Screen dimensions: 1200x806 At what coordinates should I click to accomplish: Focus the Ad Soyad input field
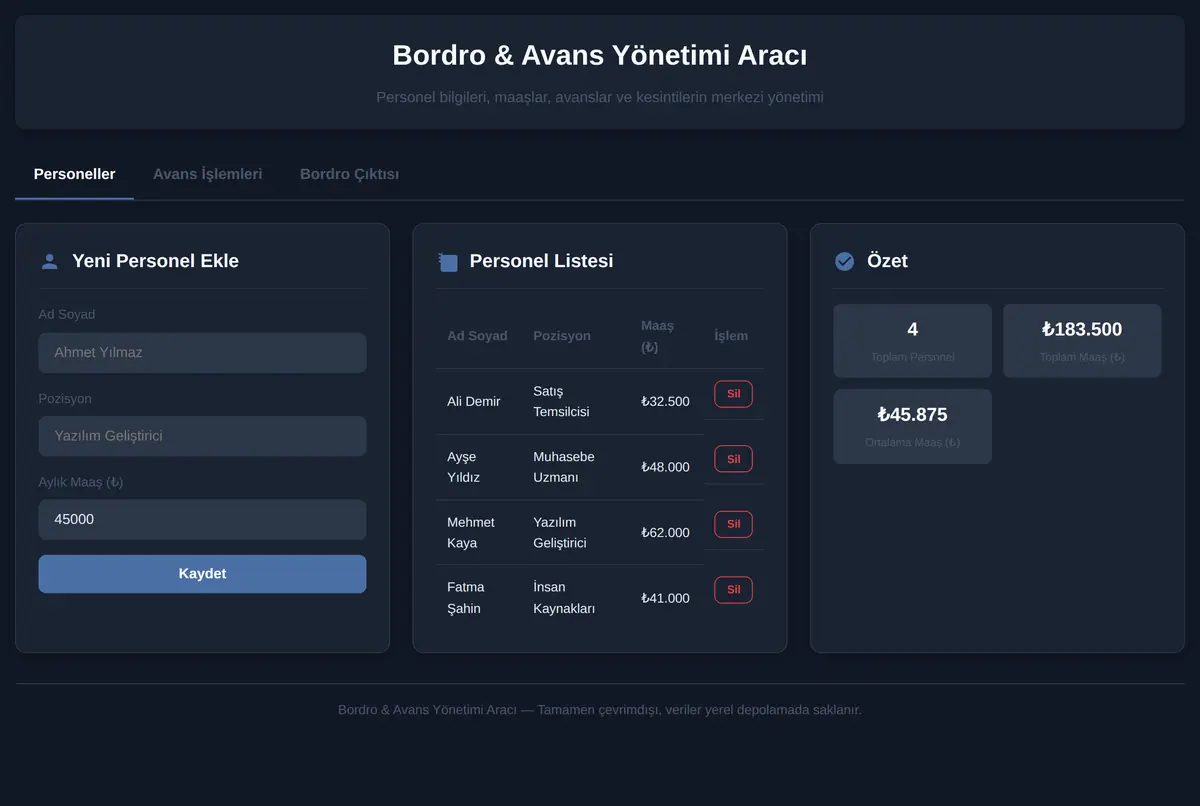coord(202,353)
